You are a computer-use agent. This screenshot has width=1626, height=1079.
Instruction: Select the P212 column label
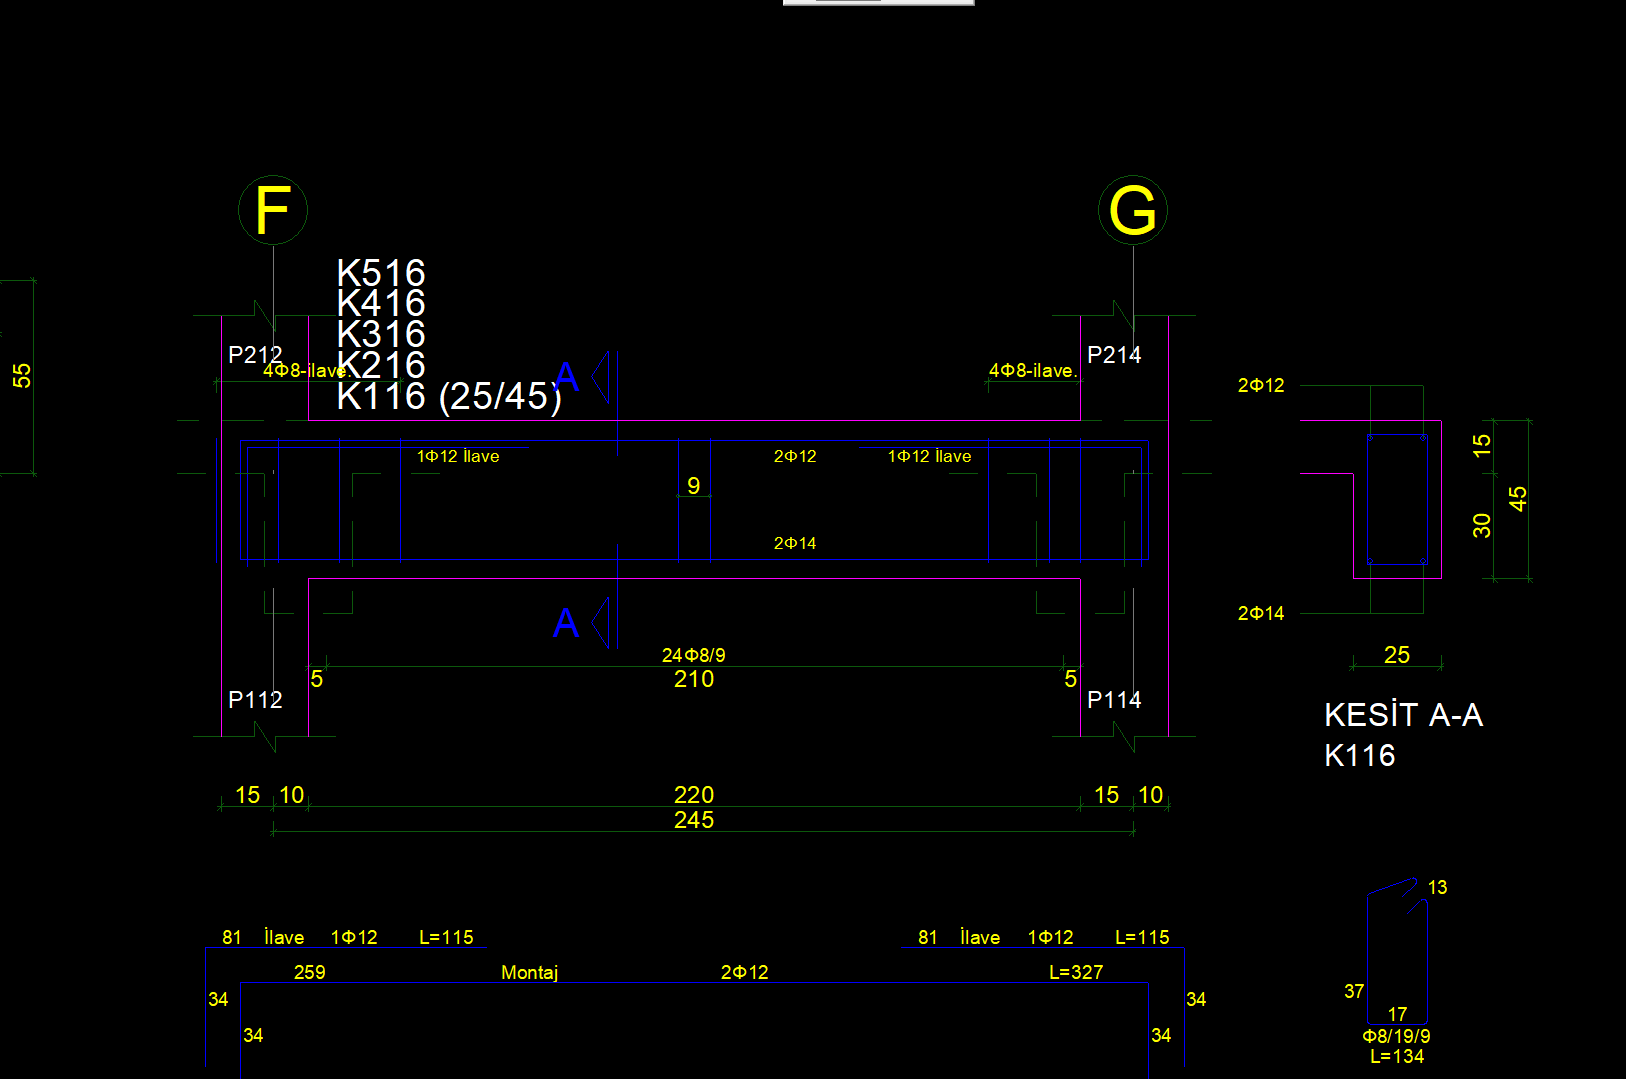(x=254, y=355)
